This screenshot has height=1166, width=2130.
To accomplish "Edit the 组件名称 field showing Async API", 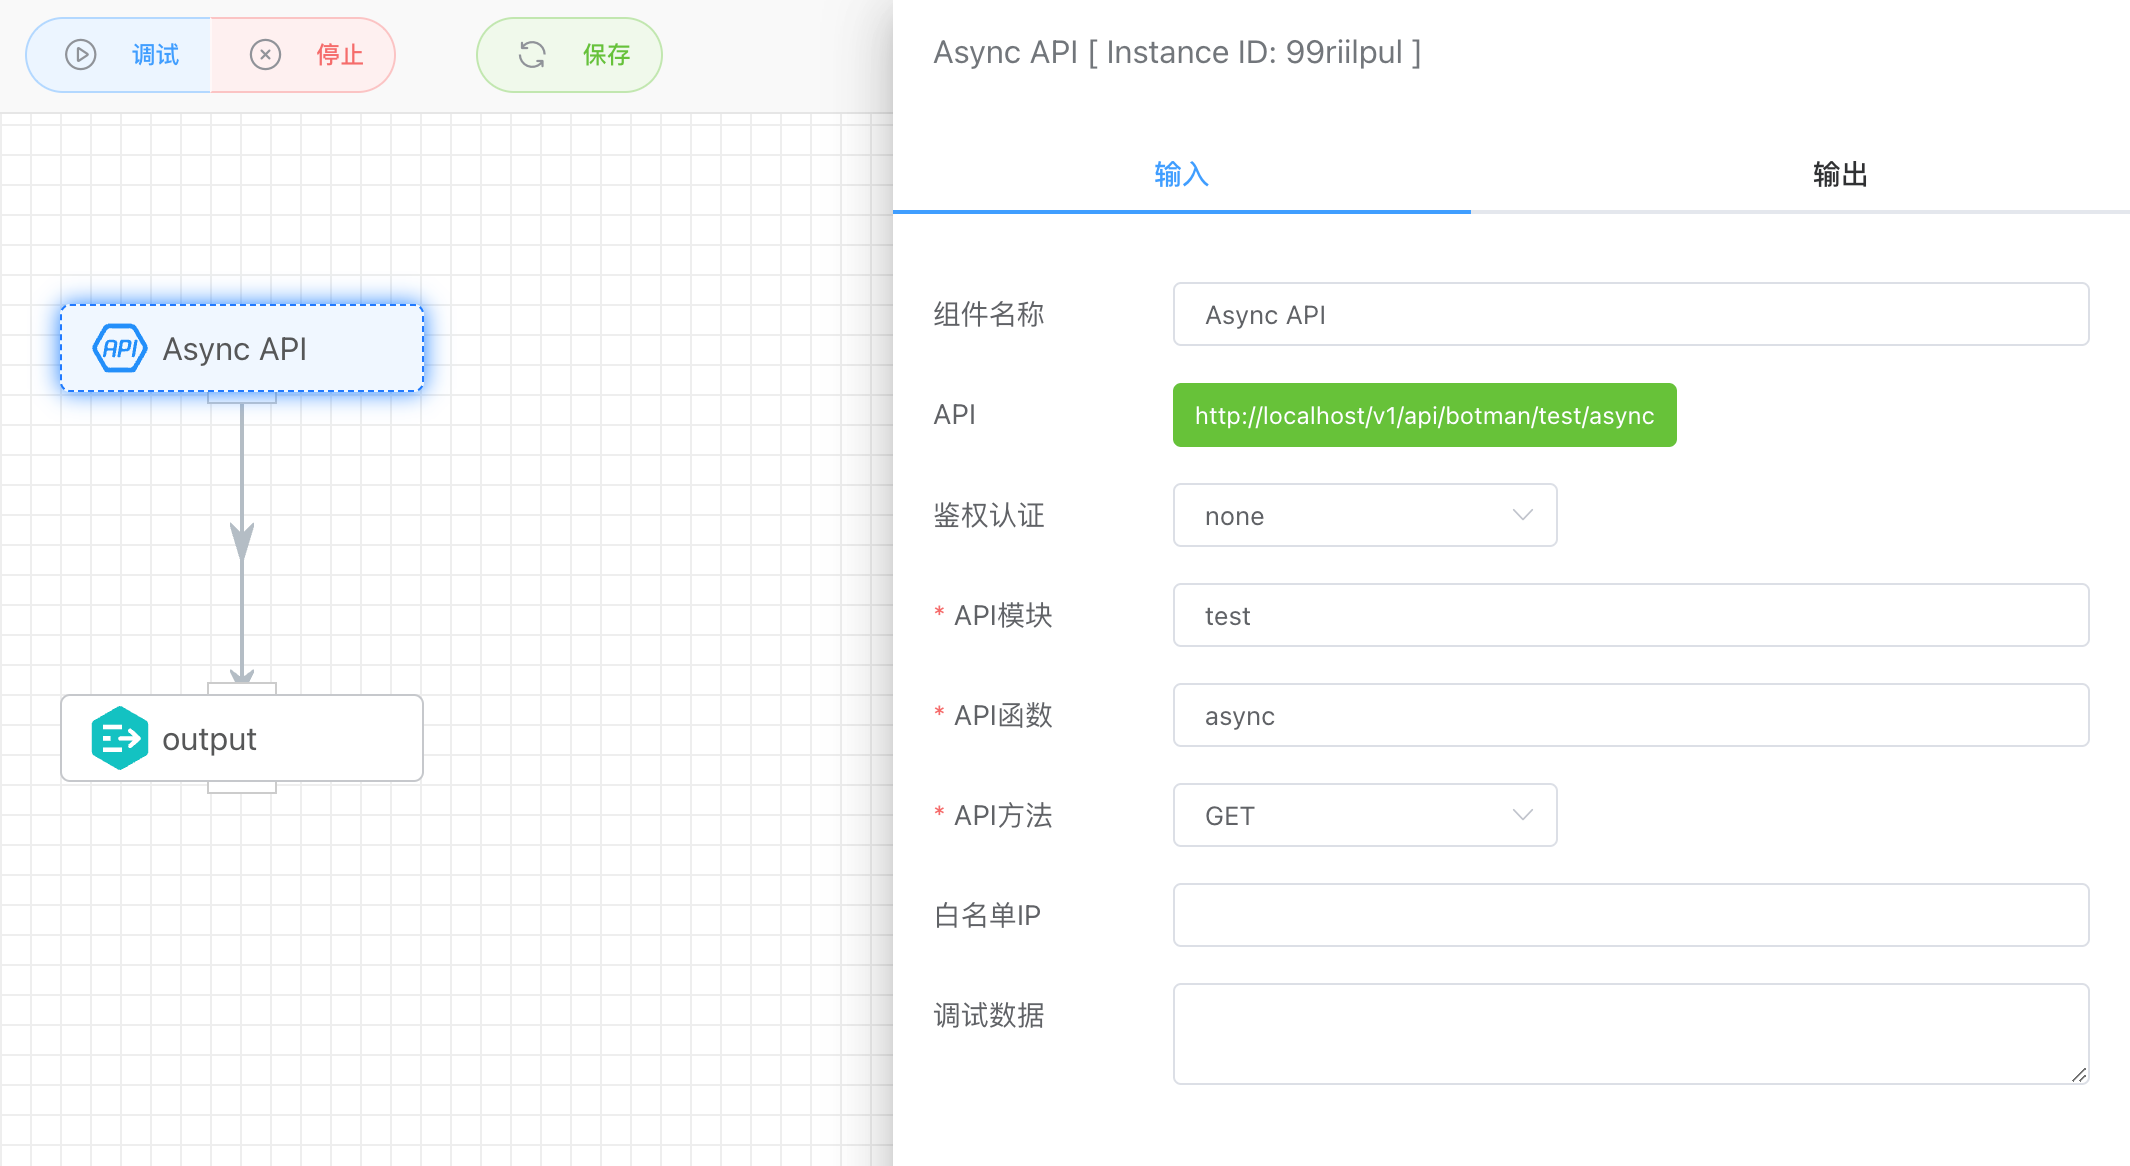I will click(x=1630, y=314).
